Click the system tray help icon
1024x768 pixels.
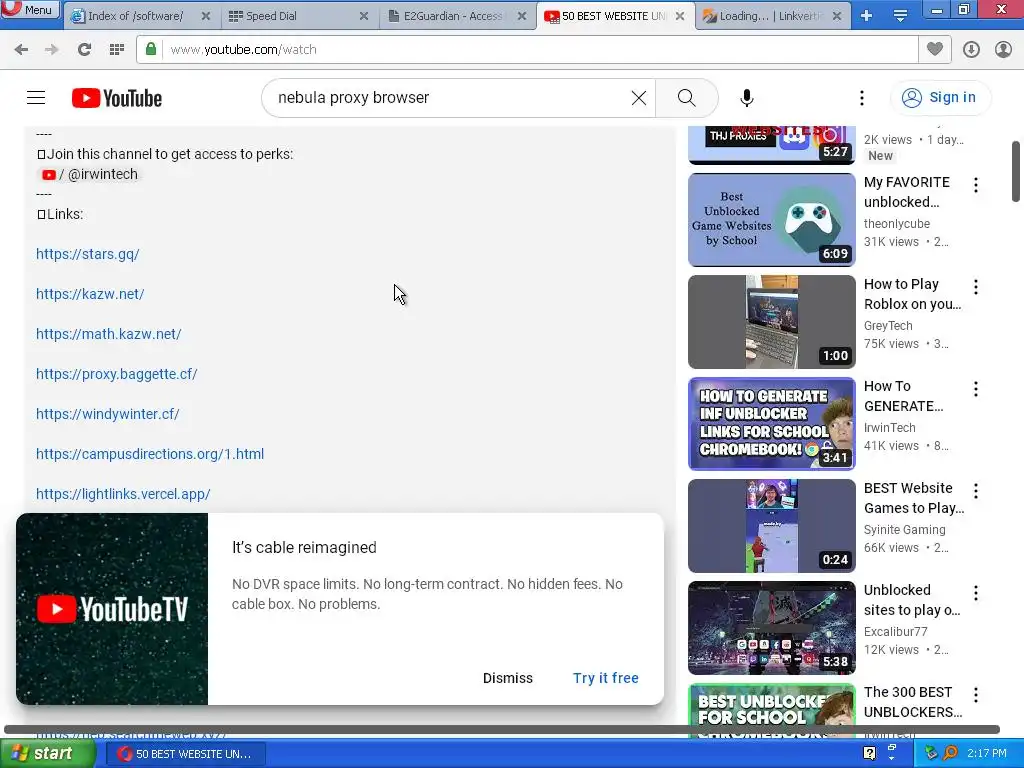869,754
